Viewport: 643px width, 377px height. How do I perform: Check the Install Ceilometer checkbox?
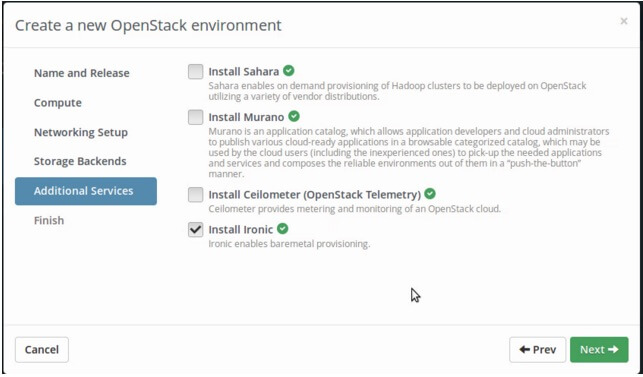tap(196, 194)
